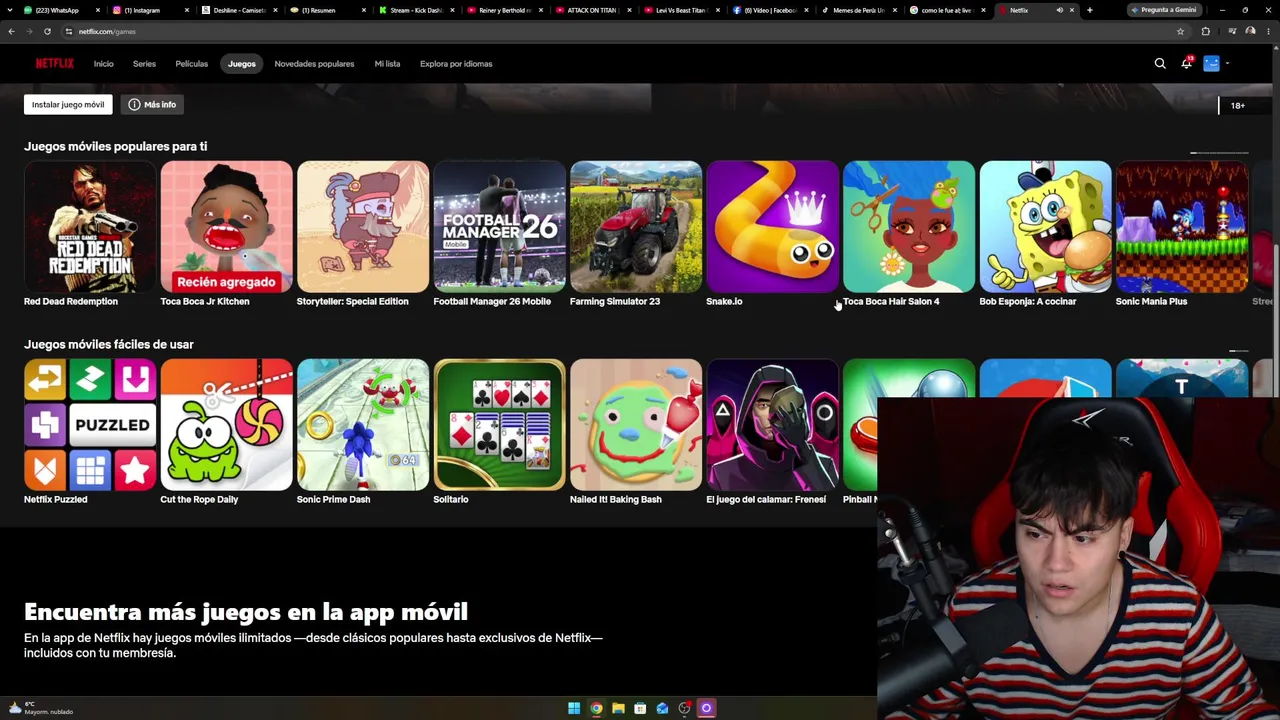Click the 18+ maturity rating badge
1280x720 pixels.
(x=1238, y=105)
